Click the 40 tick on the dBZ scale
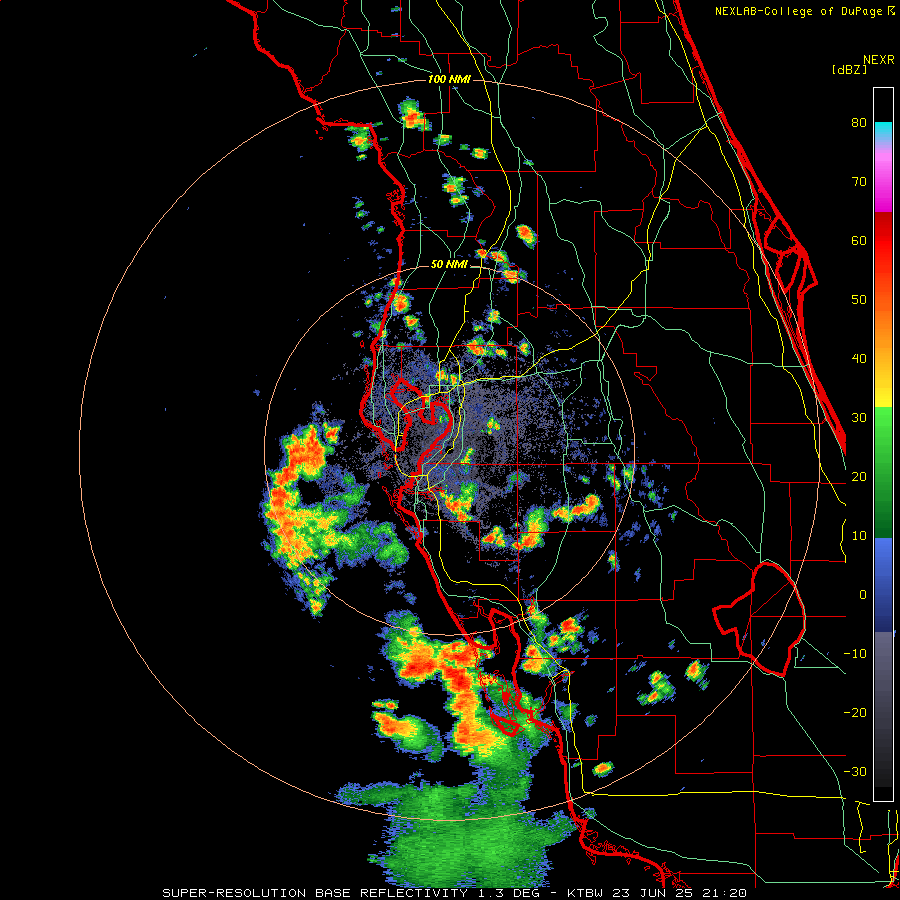900x900 pixels. click(x=859, y=358)
